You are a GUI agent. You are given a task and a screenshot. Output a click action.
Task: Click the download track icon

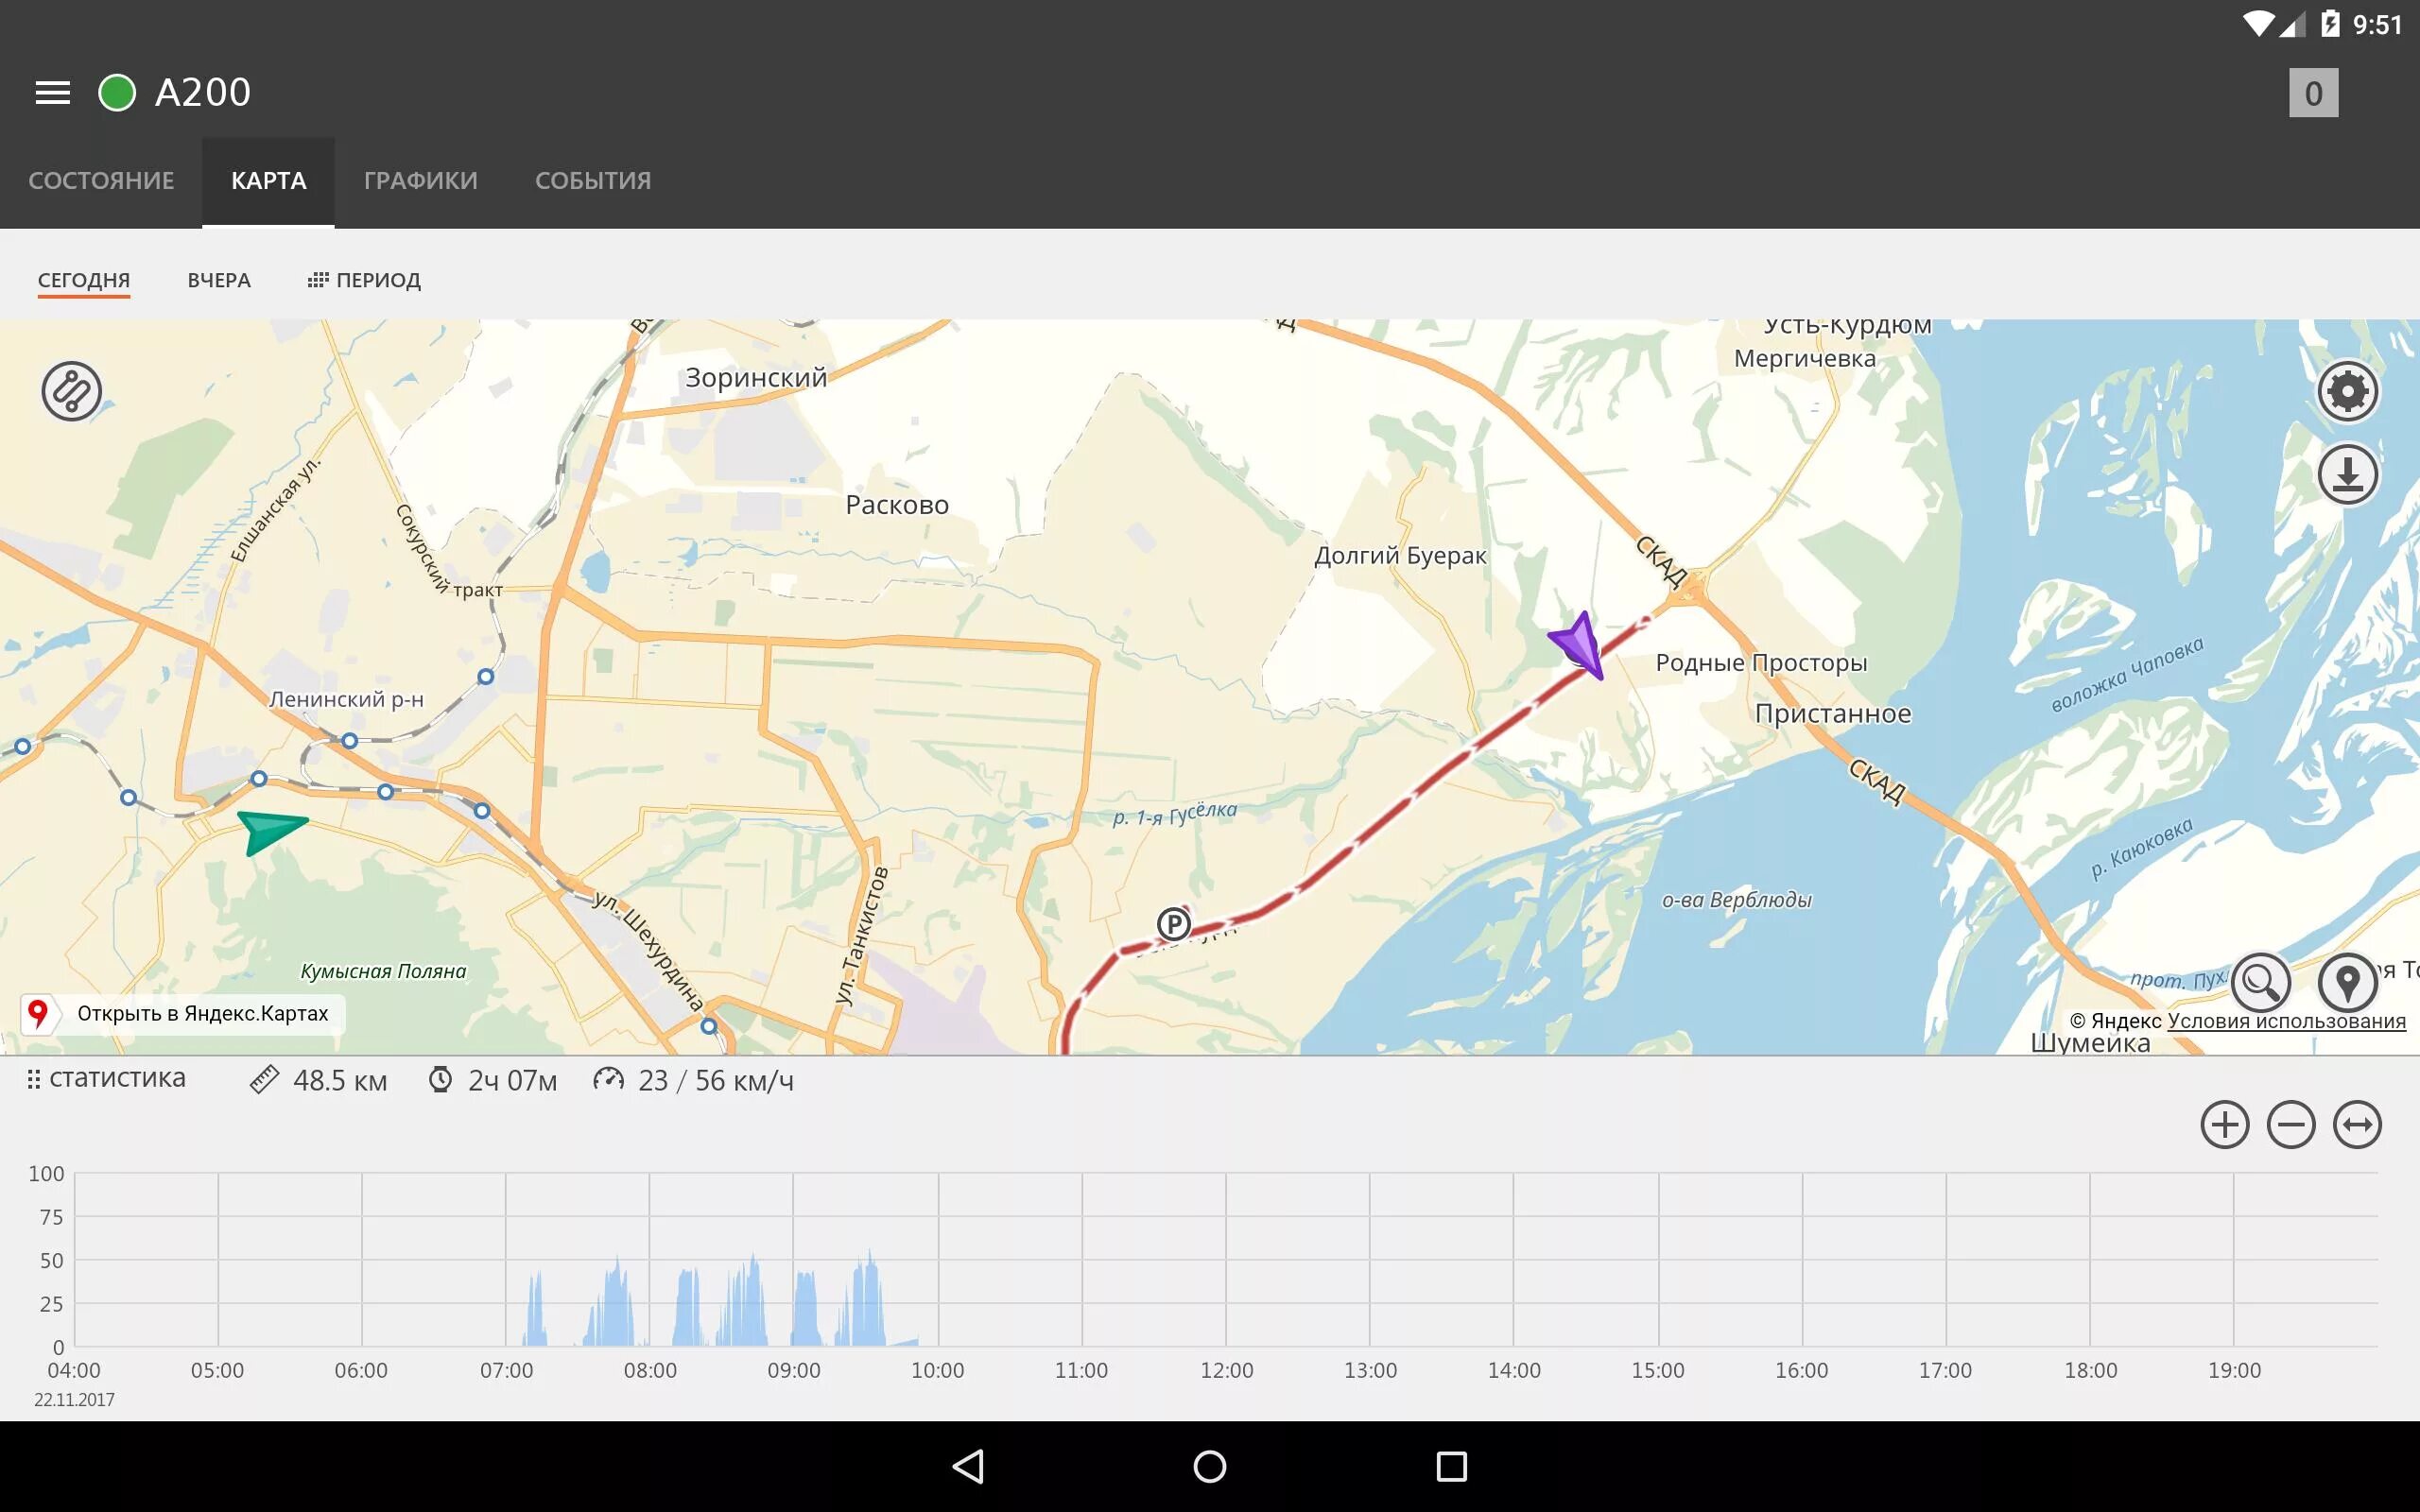tap(2347, 474)
